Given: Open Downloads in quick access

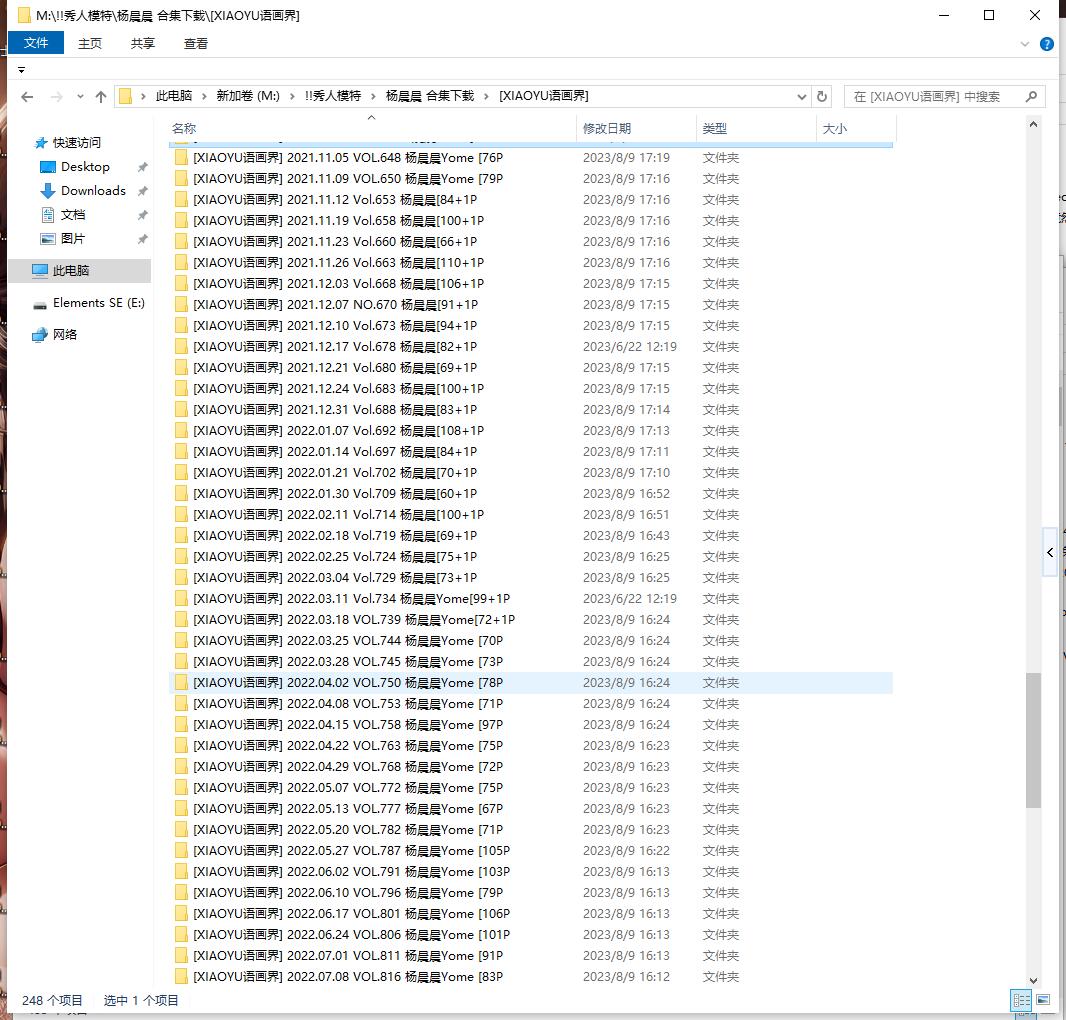Looking at the screenshot, I should (93, 190).
